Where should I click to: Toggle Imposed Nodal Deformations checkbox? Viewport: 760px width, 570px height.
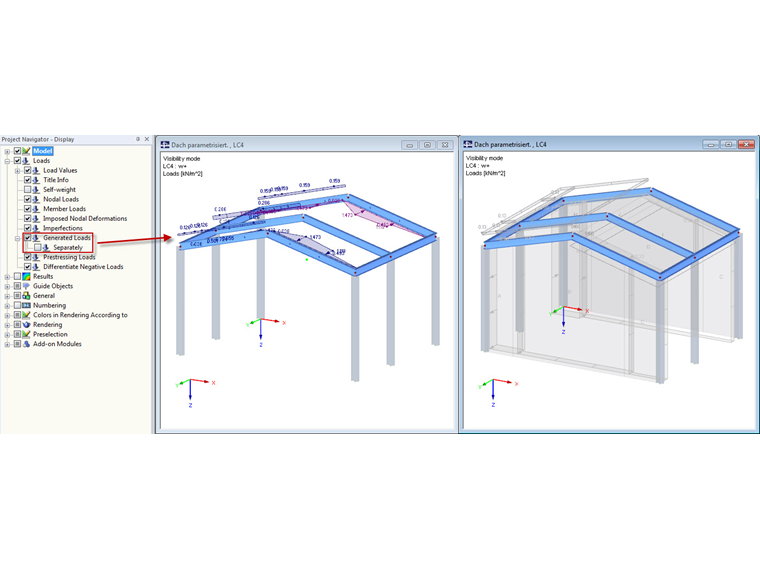coord(28,219)
